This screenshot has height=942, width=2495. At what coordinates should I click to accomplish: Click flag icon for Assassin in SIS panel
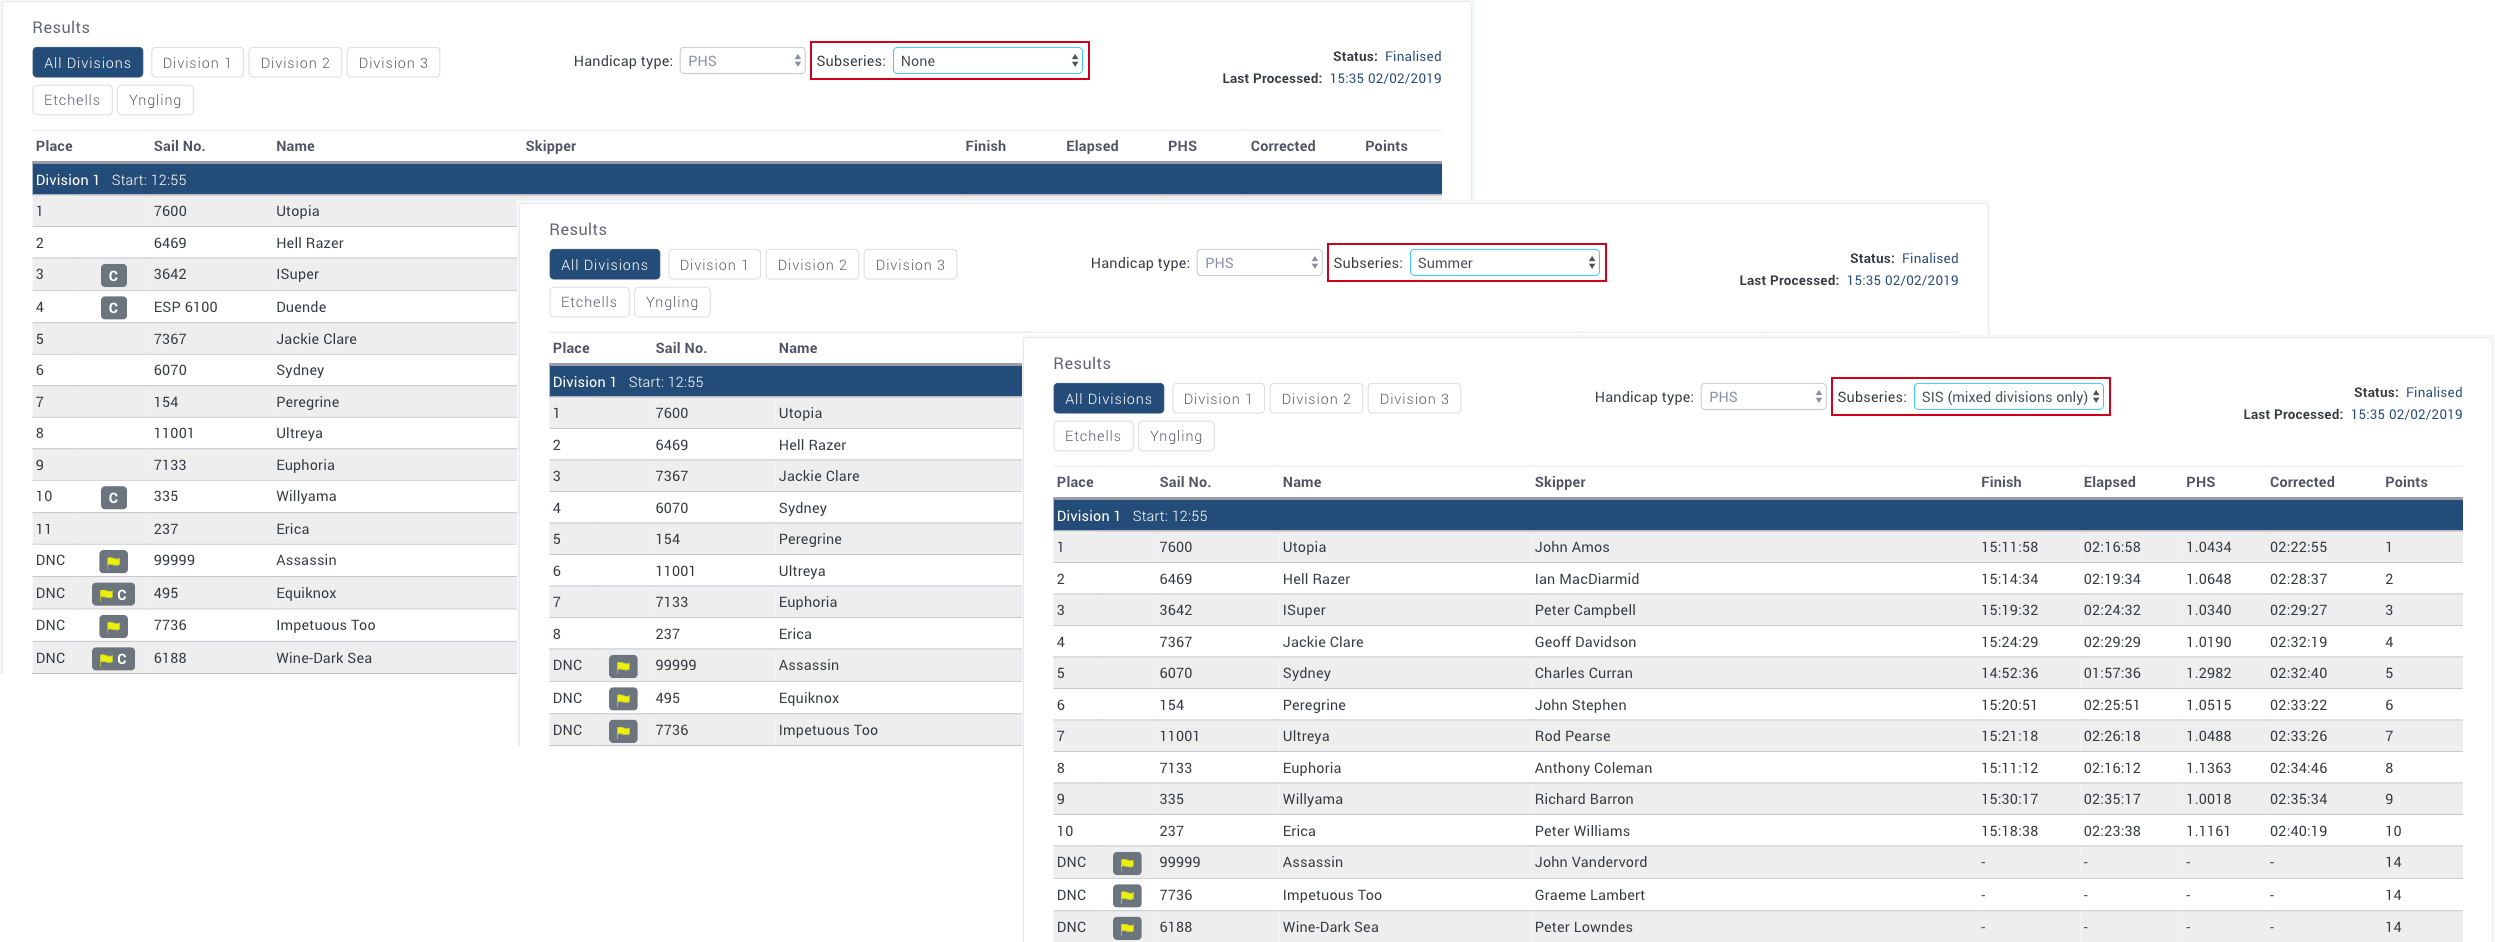pyautogui.click(x=1127, y=863)
